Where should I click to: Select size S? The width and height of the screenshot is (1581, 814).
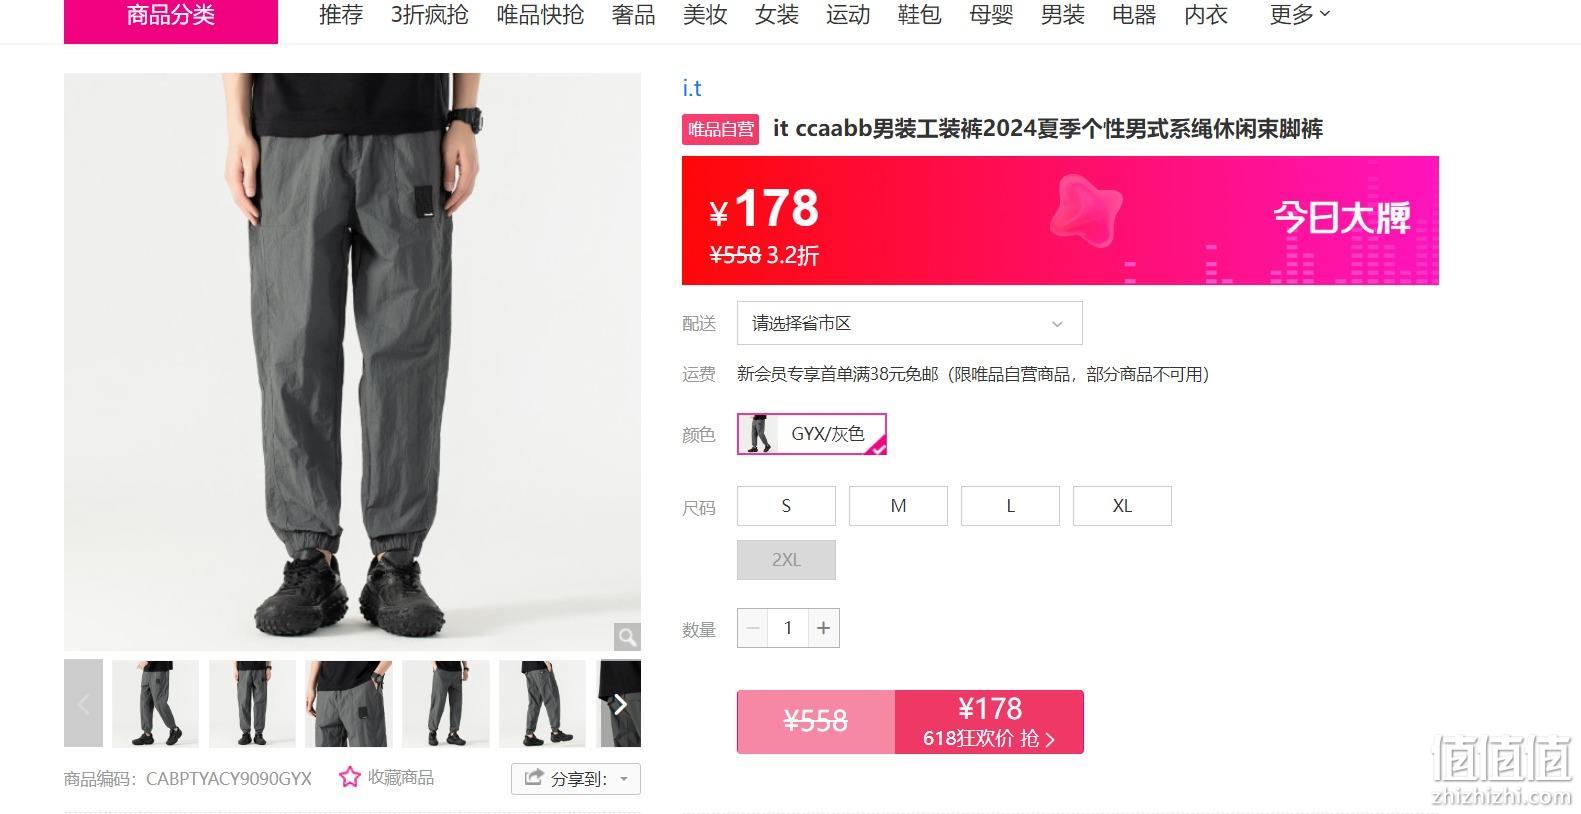[x=786, y=506]
